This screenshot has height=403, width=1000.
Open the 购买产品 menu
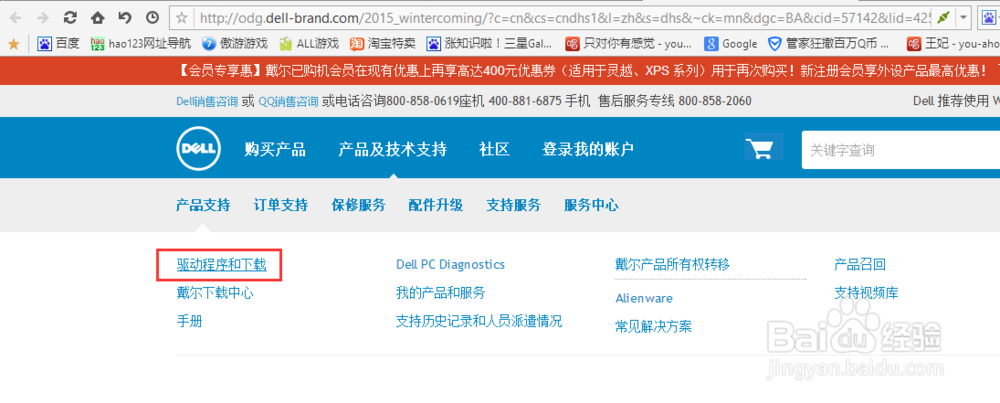pos(275,150)
